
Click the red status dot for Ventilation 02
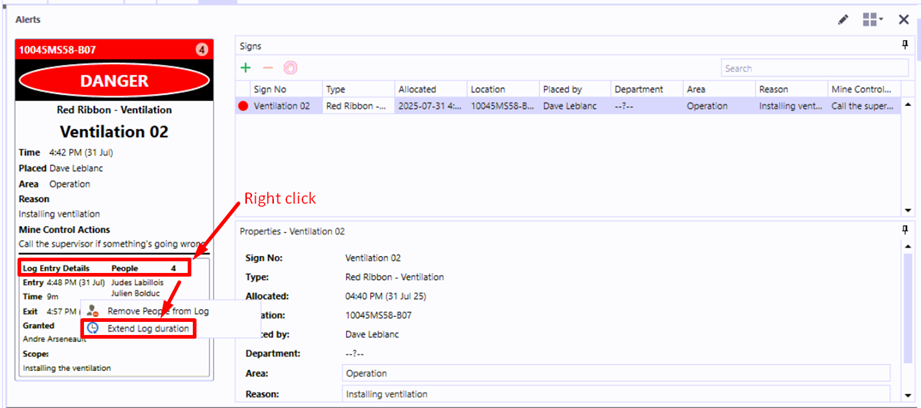pos(244,105)
